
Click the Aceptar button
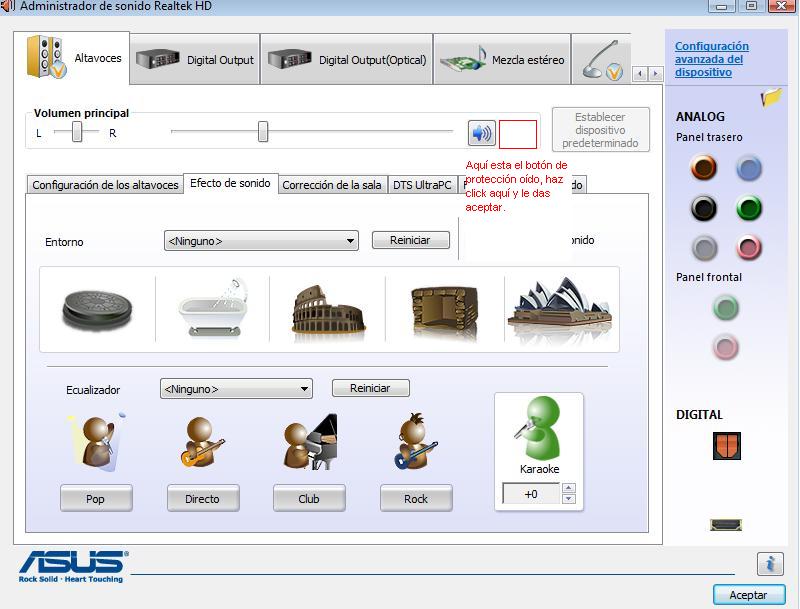click(748, 595)
